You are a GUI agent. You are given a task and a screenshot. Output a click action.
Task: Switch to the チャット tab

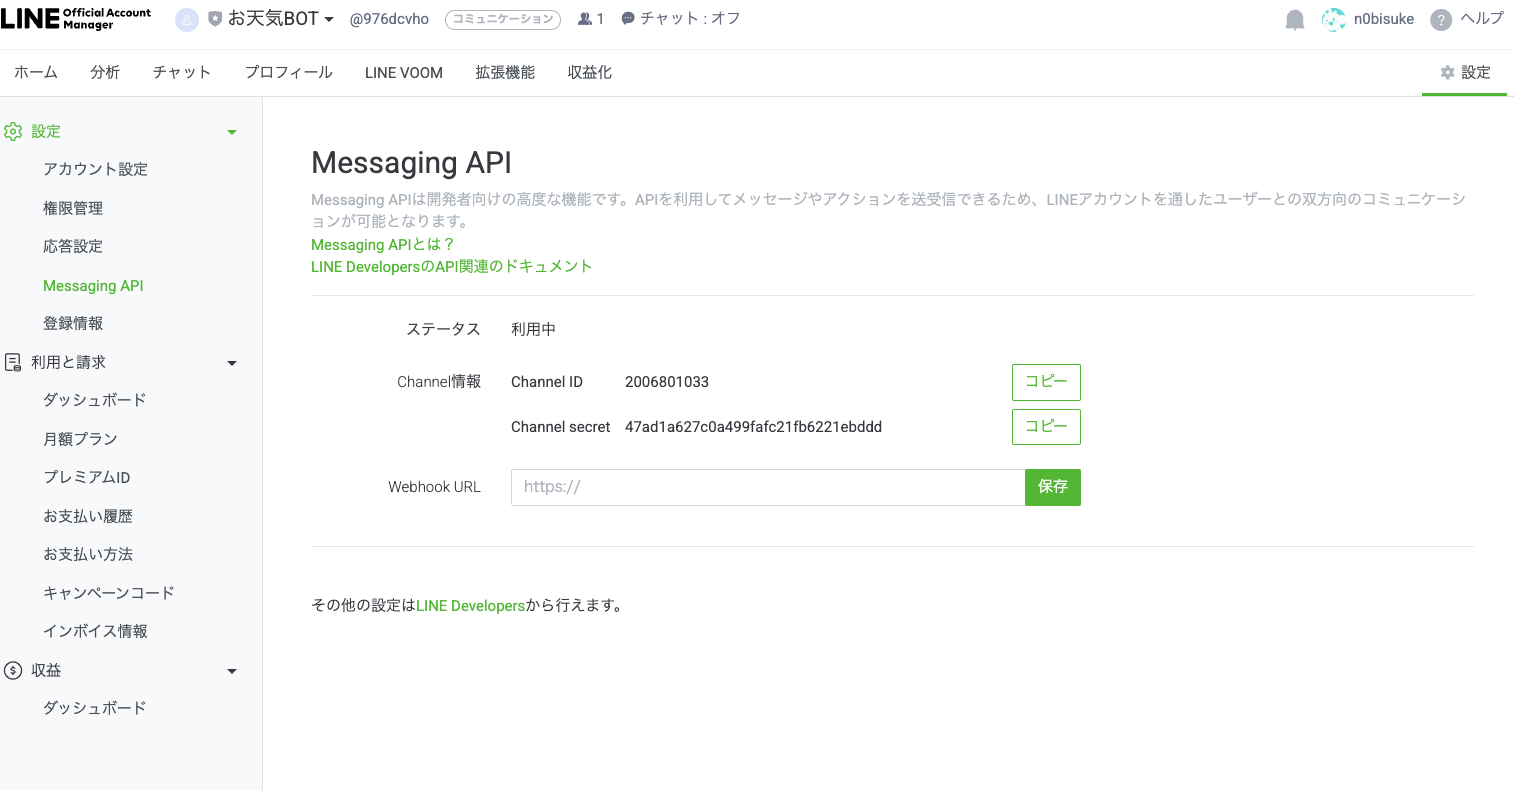182,72
